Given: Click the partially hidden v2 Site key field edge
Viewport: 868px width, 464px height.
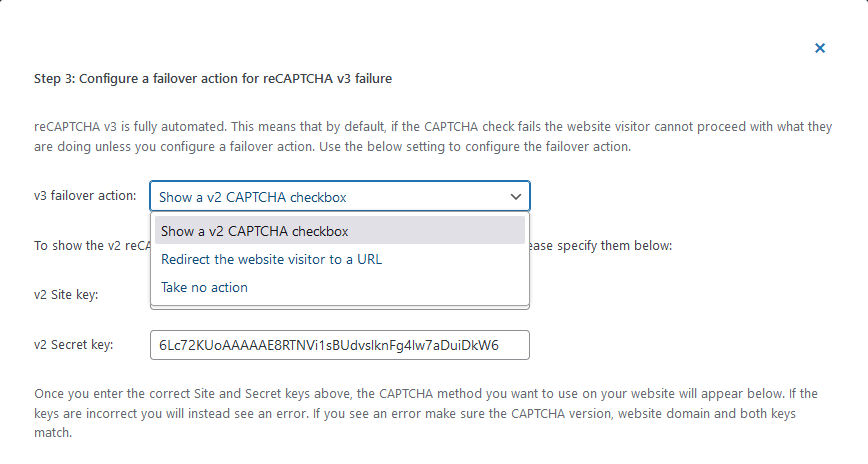Looking at the screenshot, I should 340,307.
